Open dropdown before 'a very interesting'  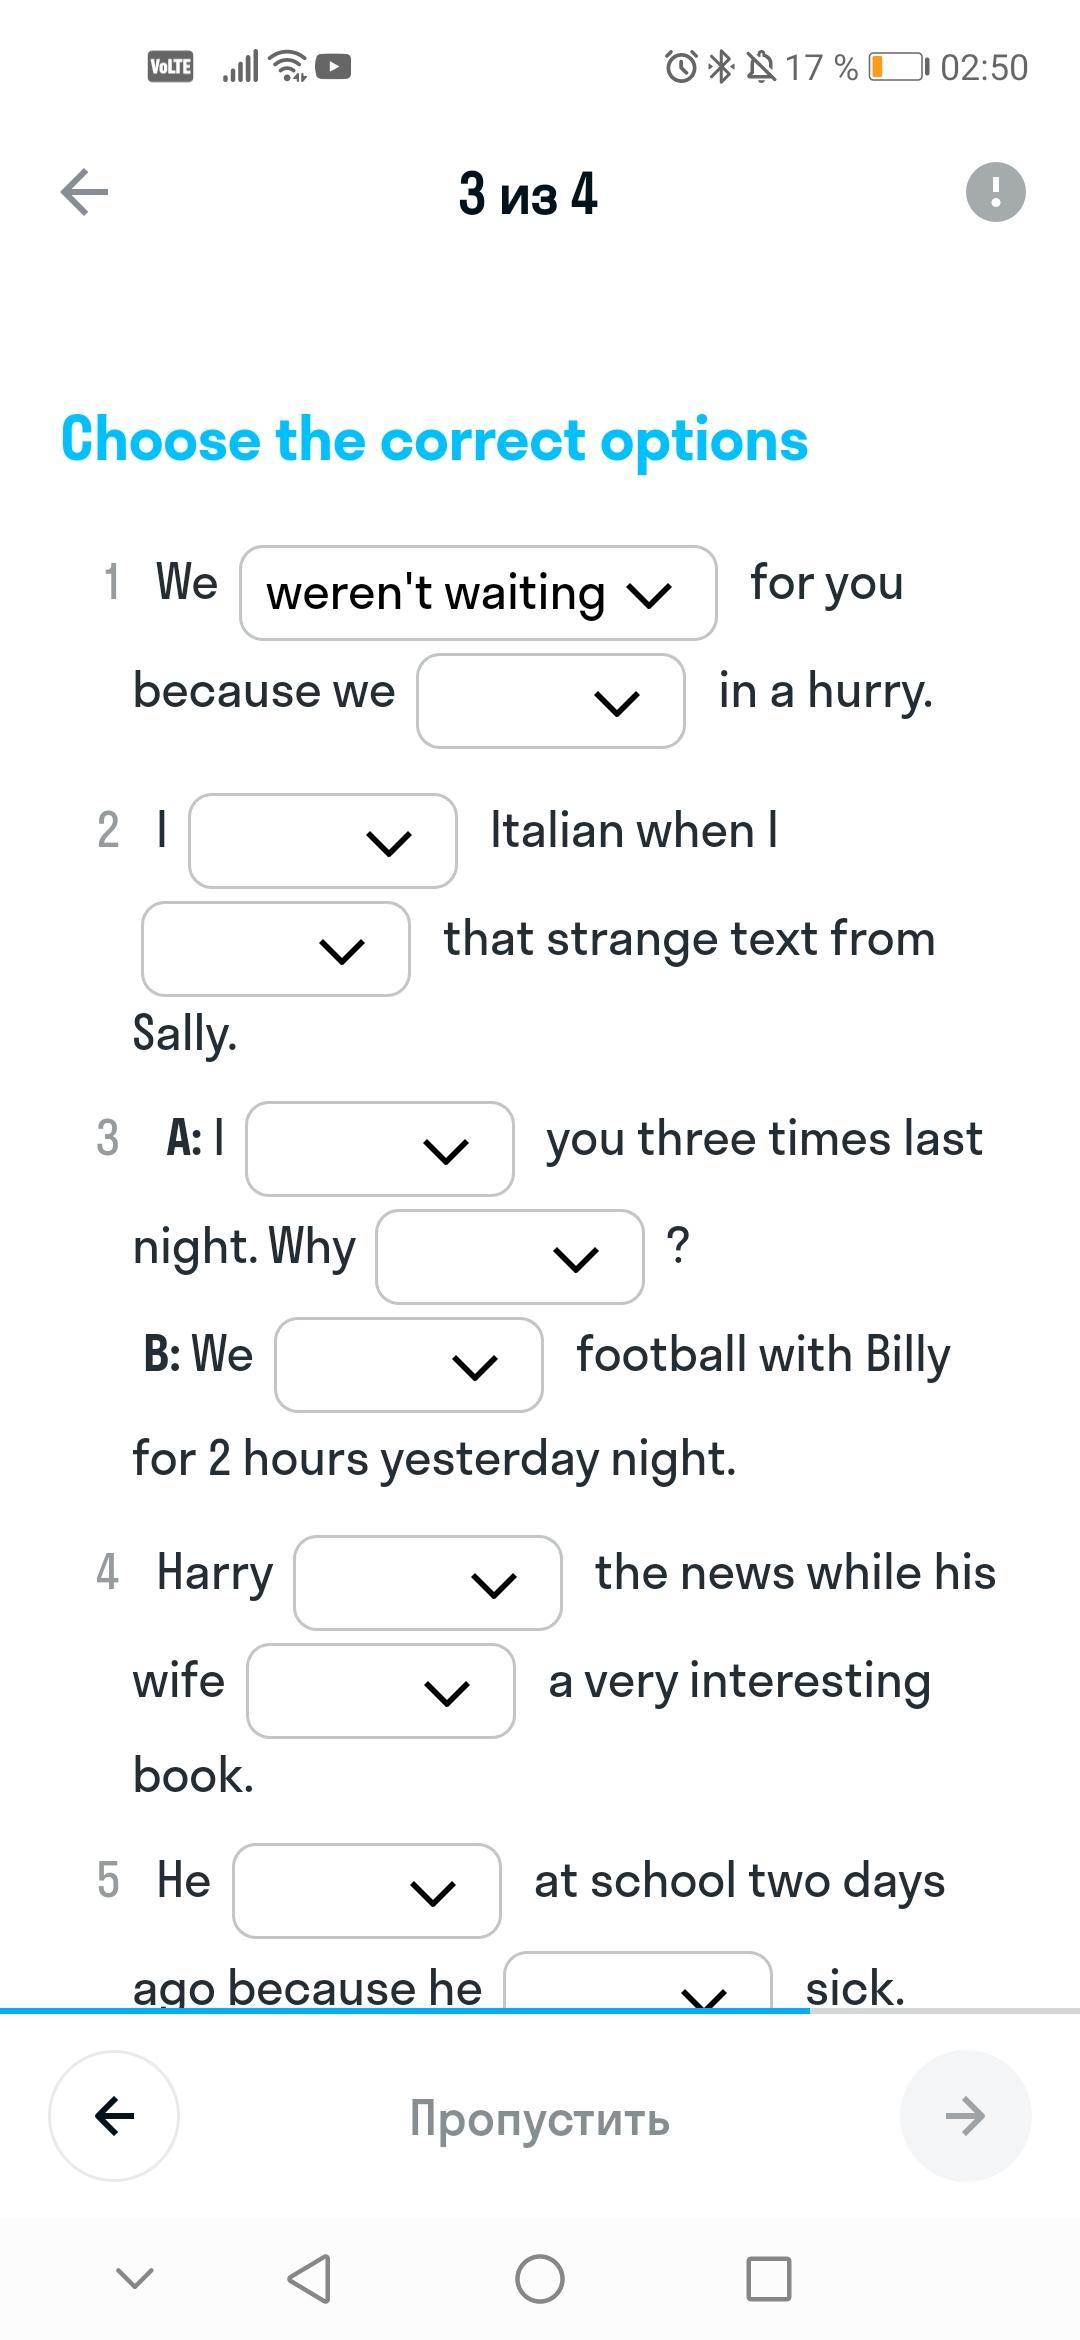pos(381,1691)
